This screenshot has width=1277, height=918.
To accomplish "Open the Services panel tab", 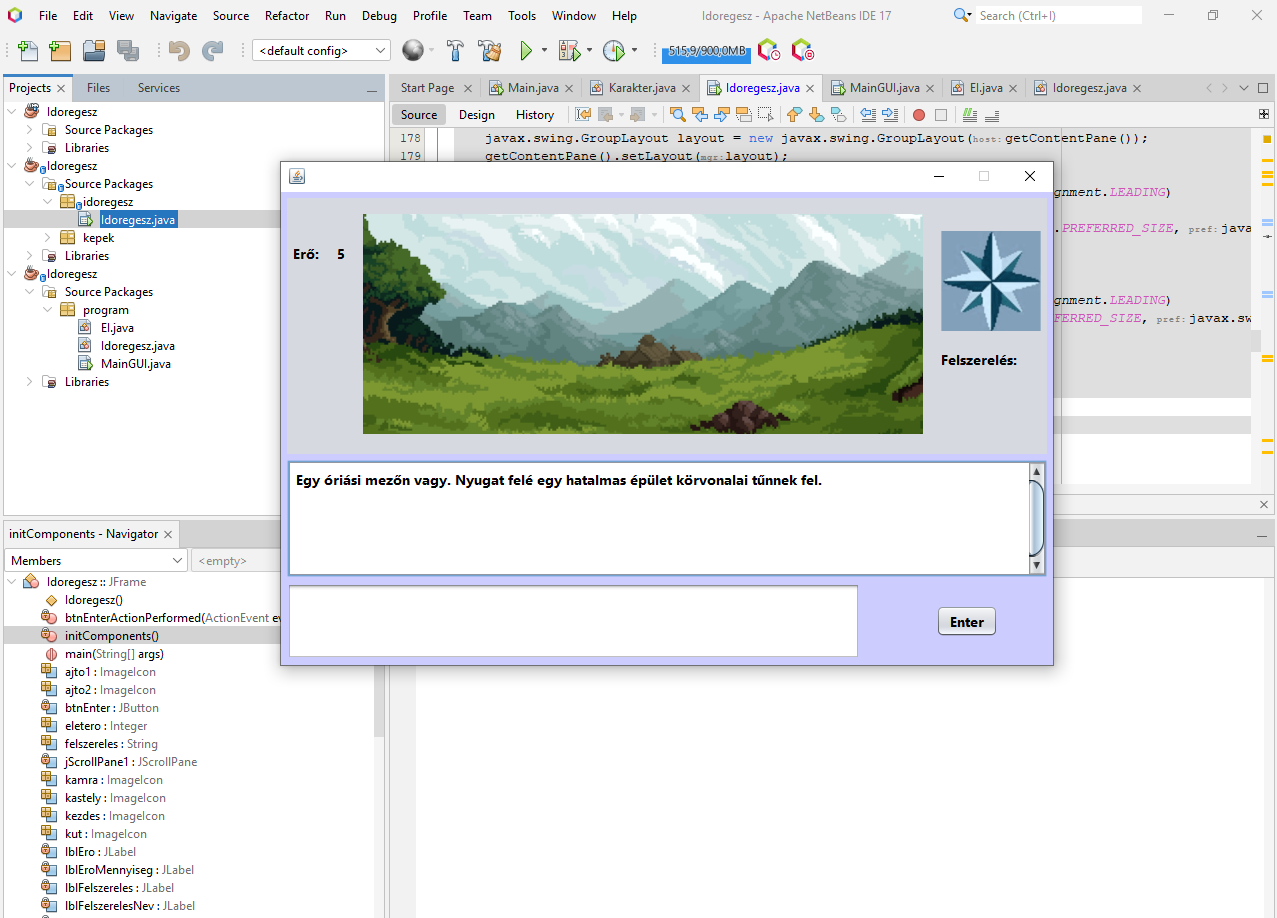I will coord(159,88).
